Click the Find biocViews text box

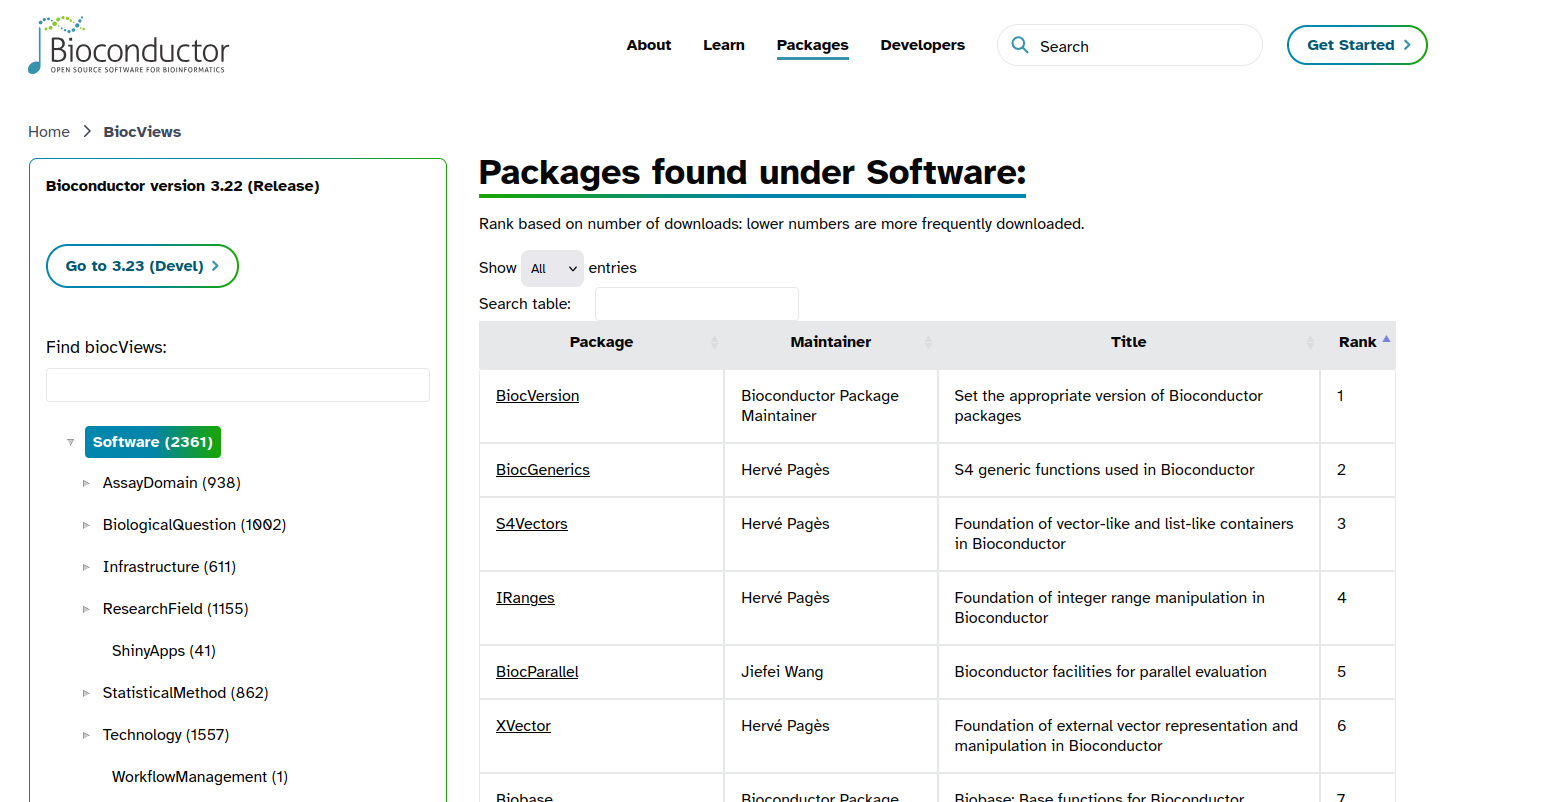click(238, 385)
